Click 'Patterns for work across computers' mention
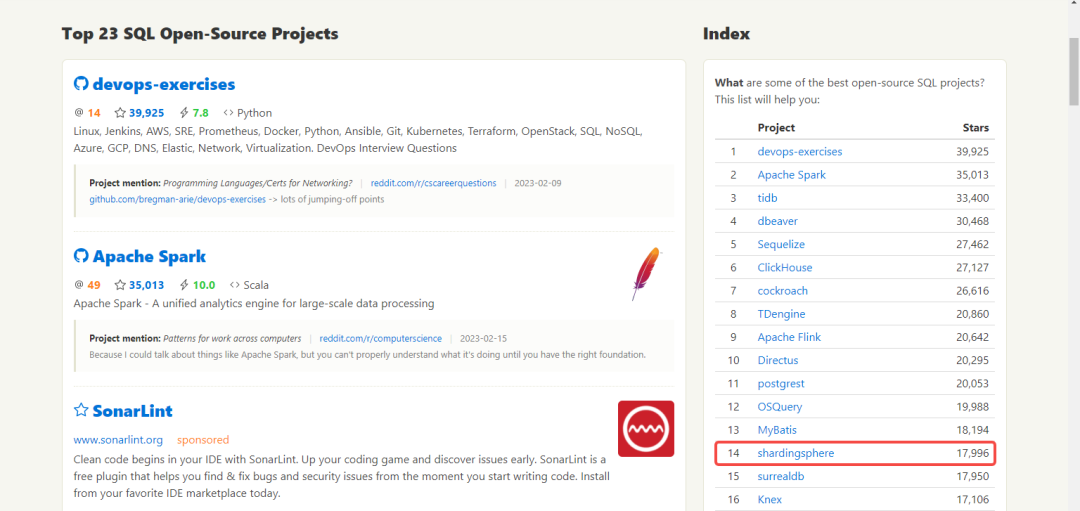Image resolution: width=1080 pixels, height=511 pixels. tap(232, 338)
